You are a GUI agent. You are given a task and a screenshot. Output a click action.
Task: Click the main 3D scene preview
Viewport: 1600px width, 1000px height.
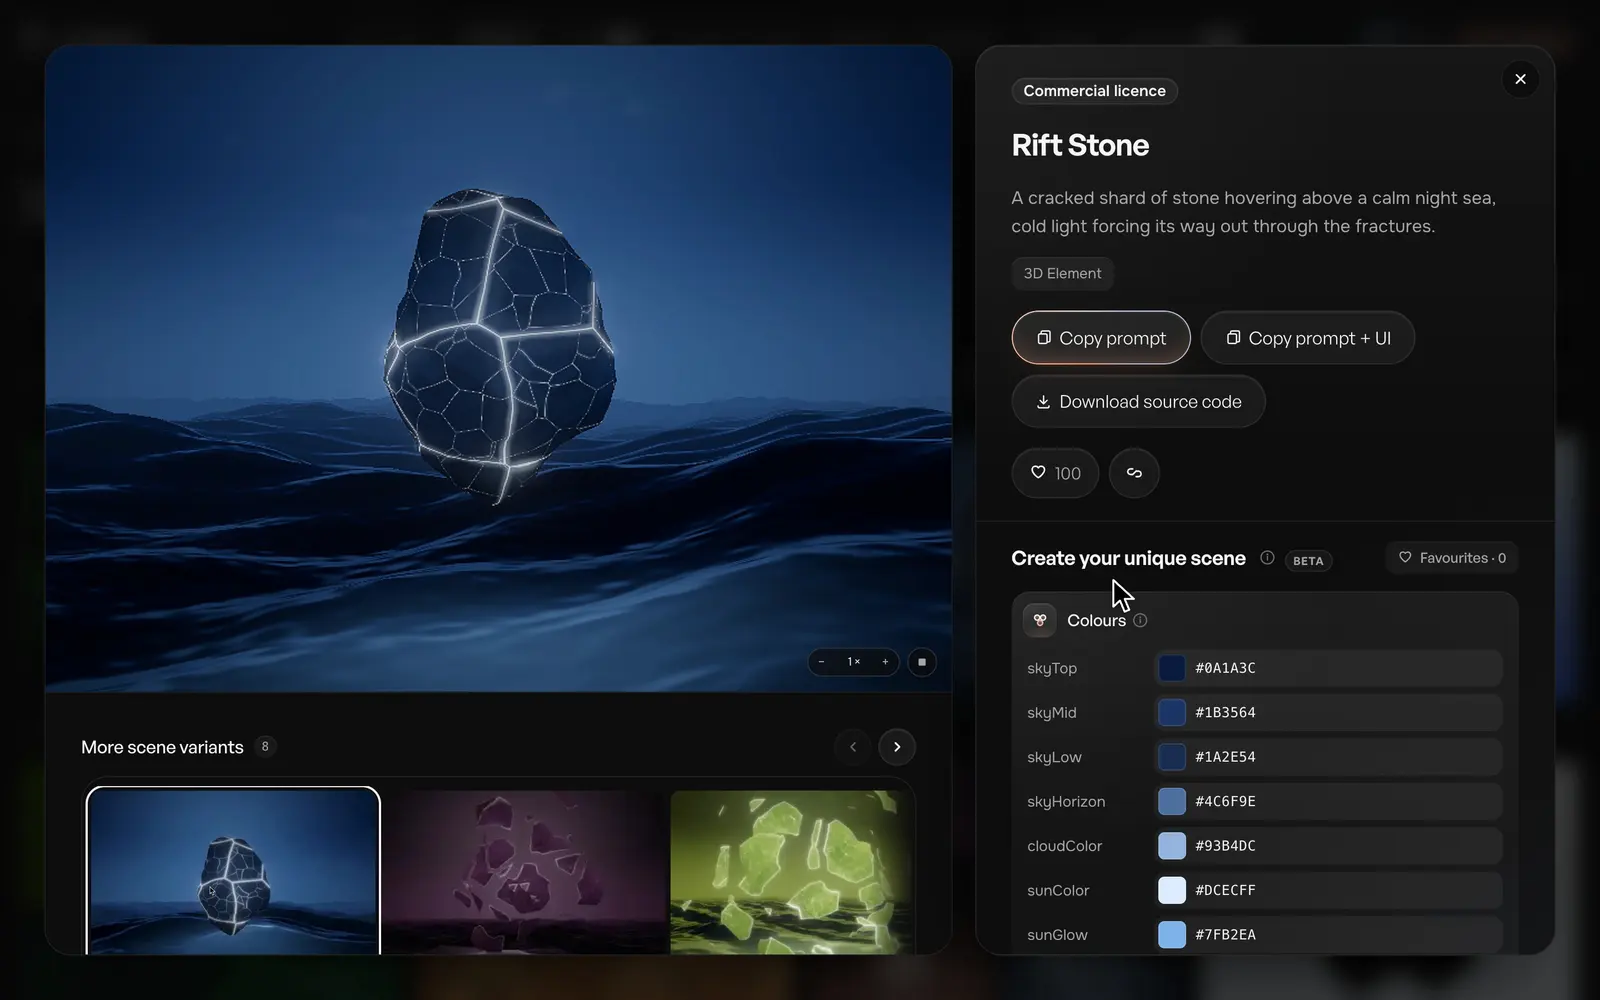tap(498, 369)
